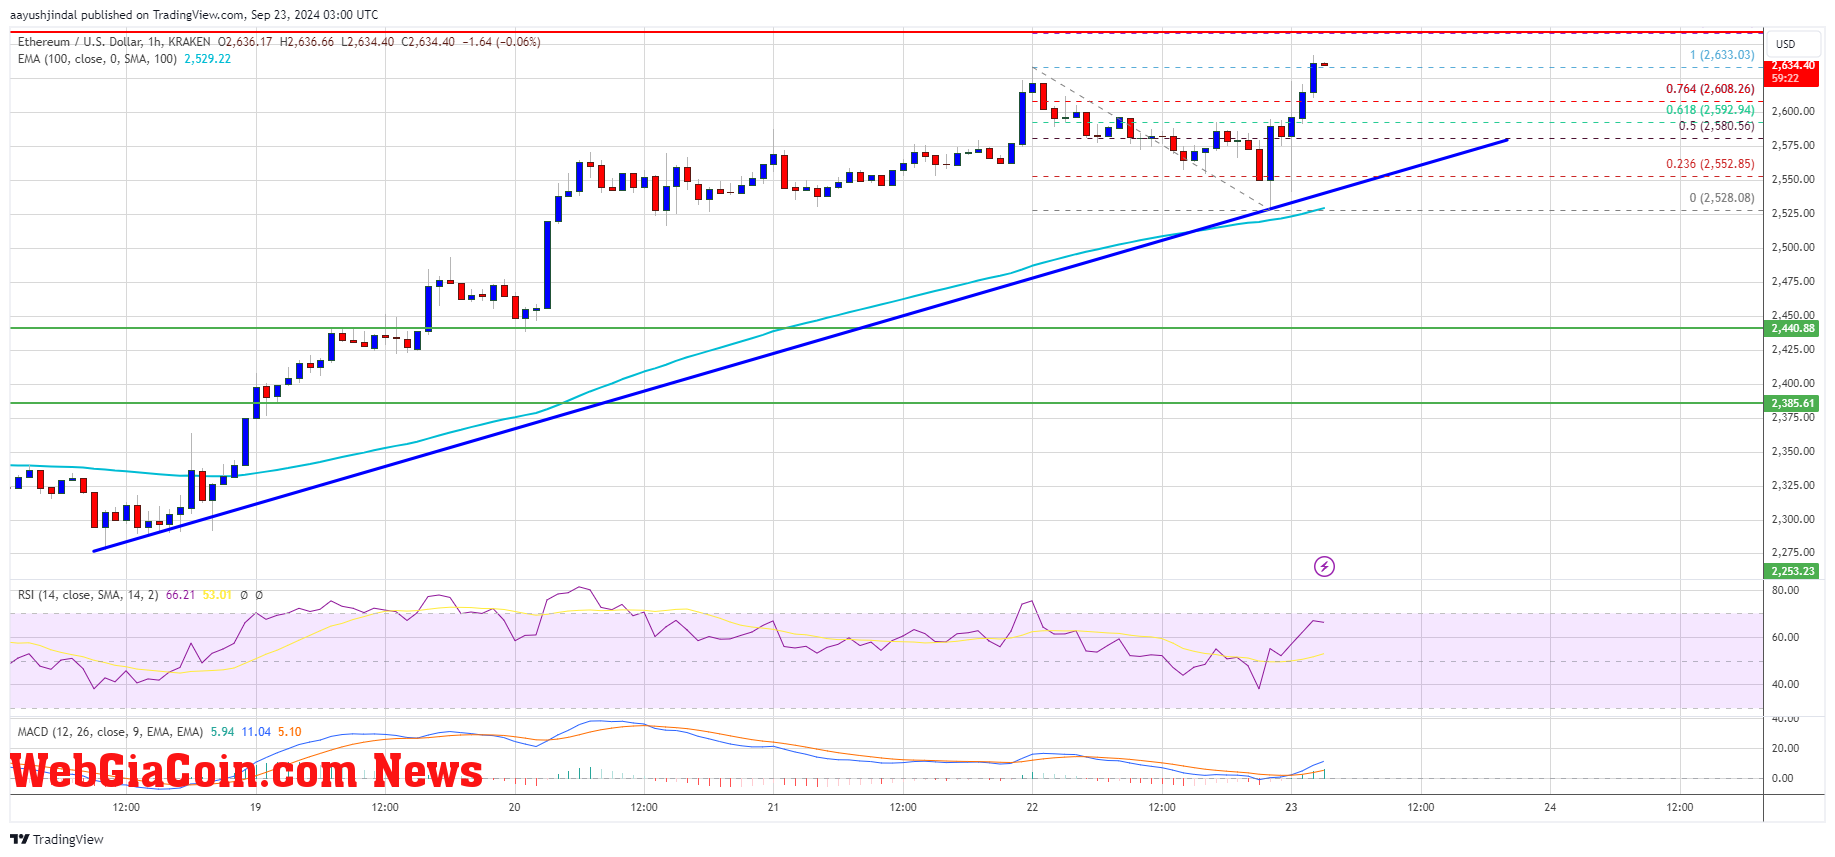Click the date label 23 on time axis
This screenshot has height=857, width=1835.
point(1291,807)
